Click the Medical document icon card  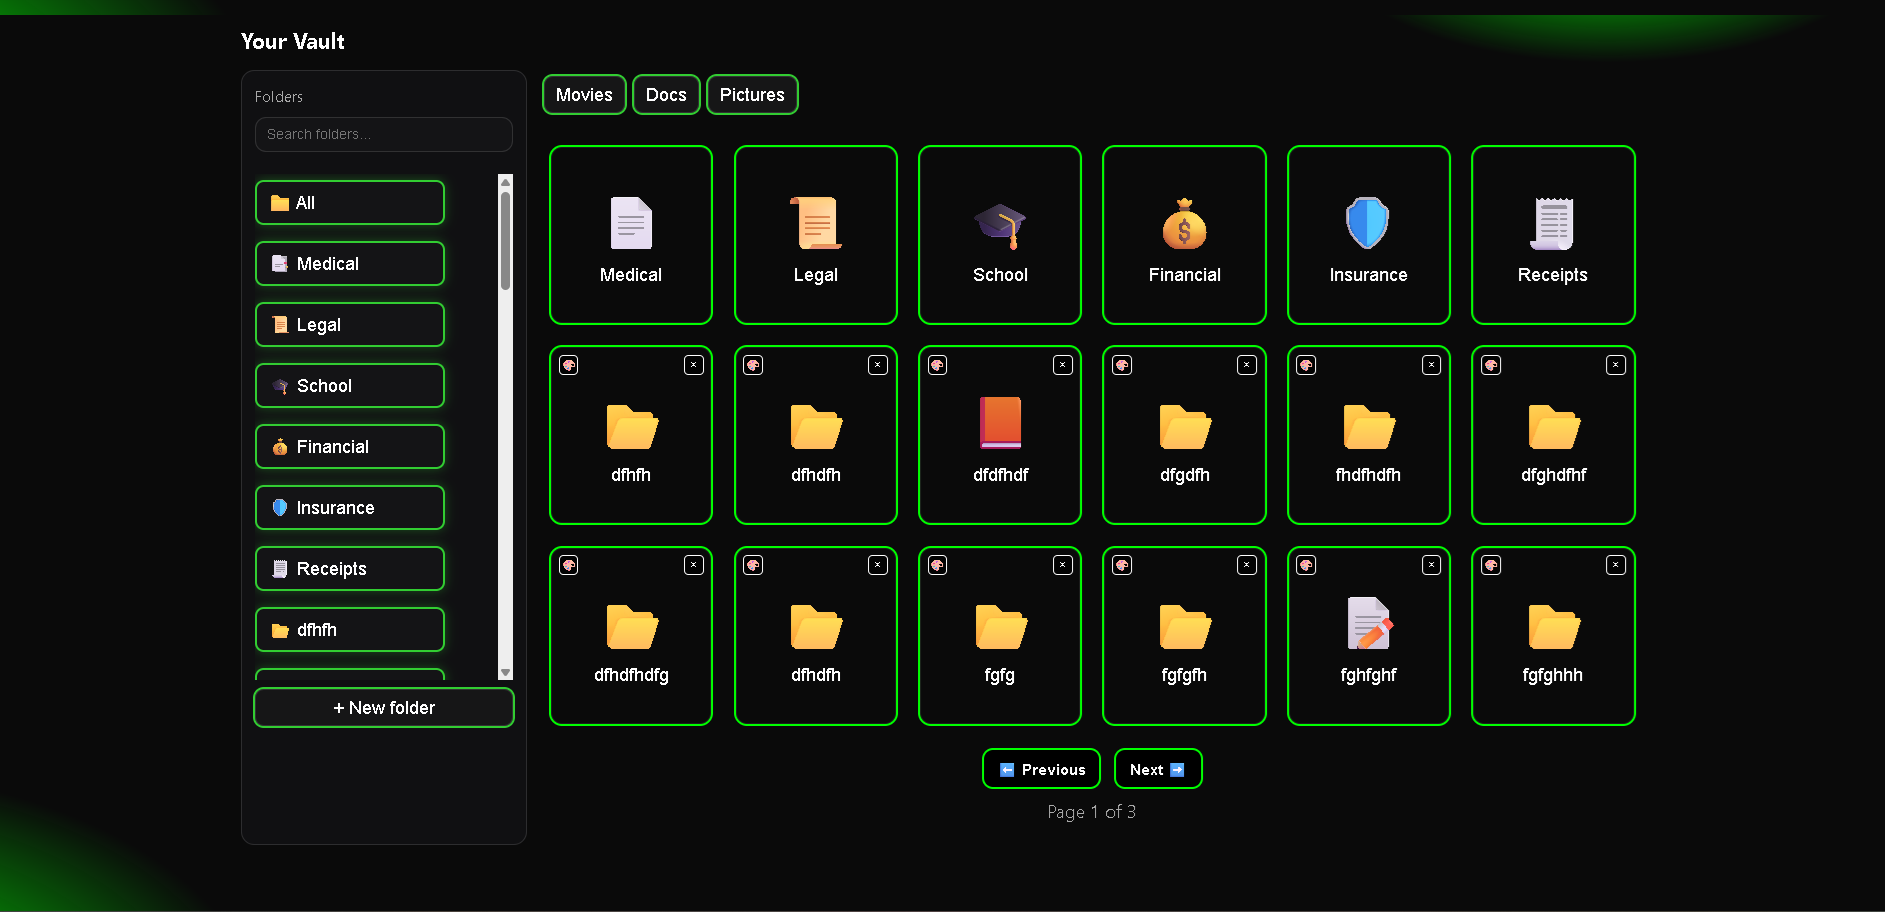(x=630, y=235)
